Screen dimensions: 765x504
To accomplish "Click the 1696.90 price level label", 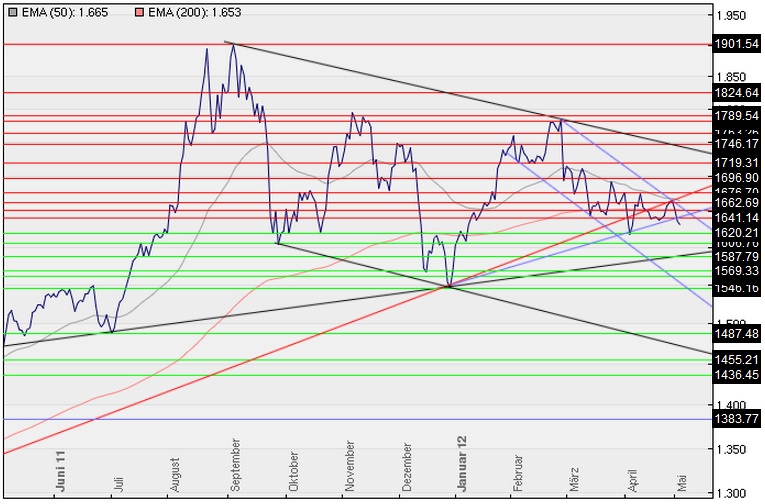I will [x=737, y=177].
